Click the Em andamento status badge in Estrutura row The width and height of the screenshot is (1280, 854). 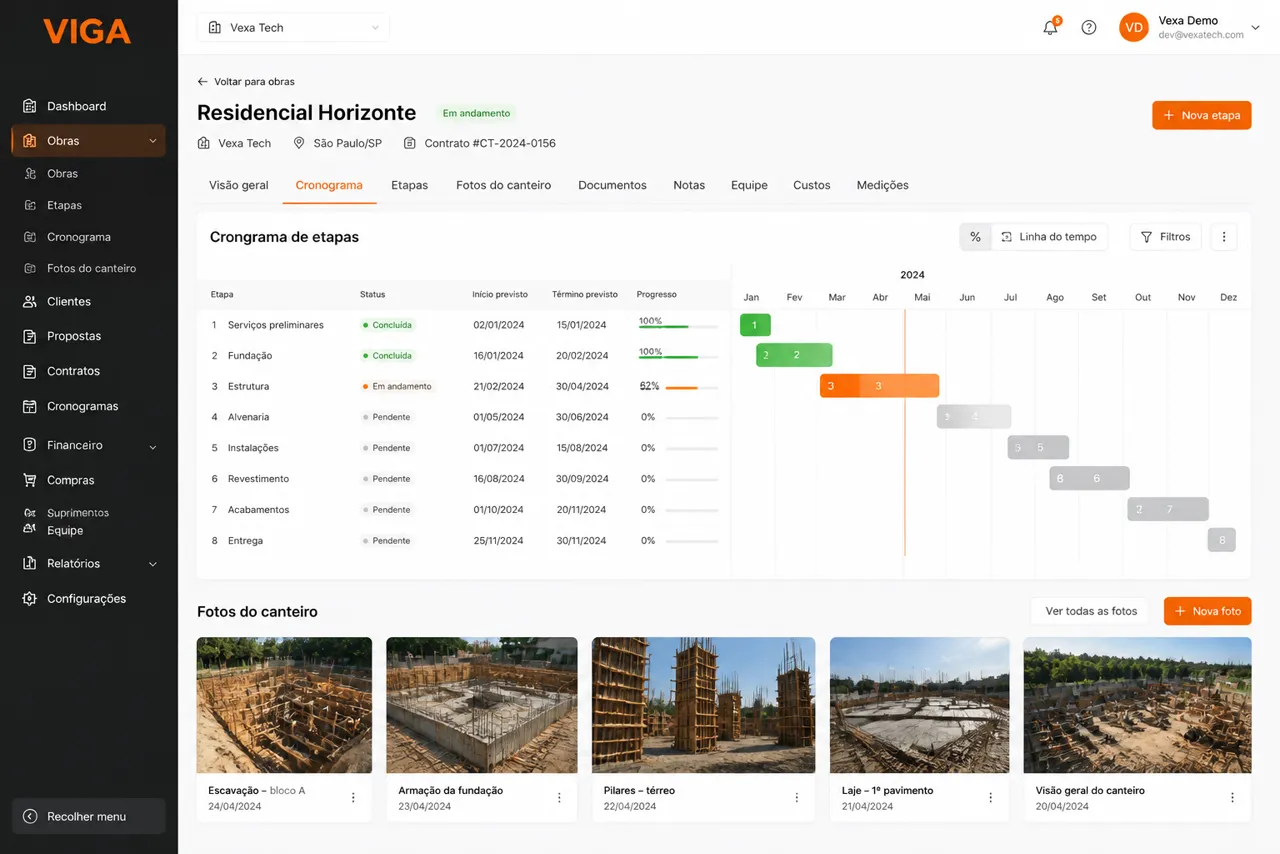397,387
